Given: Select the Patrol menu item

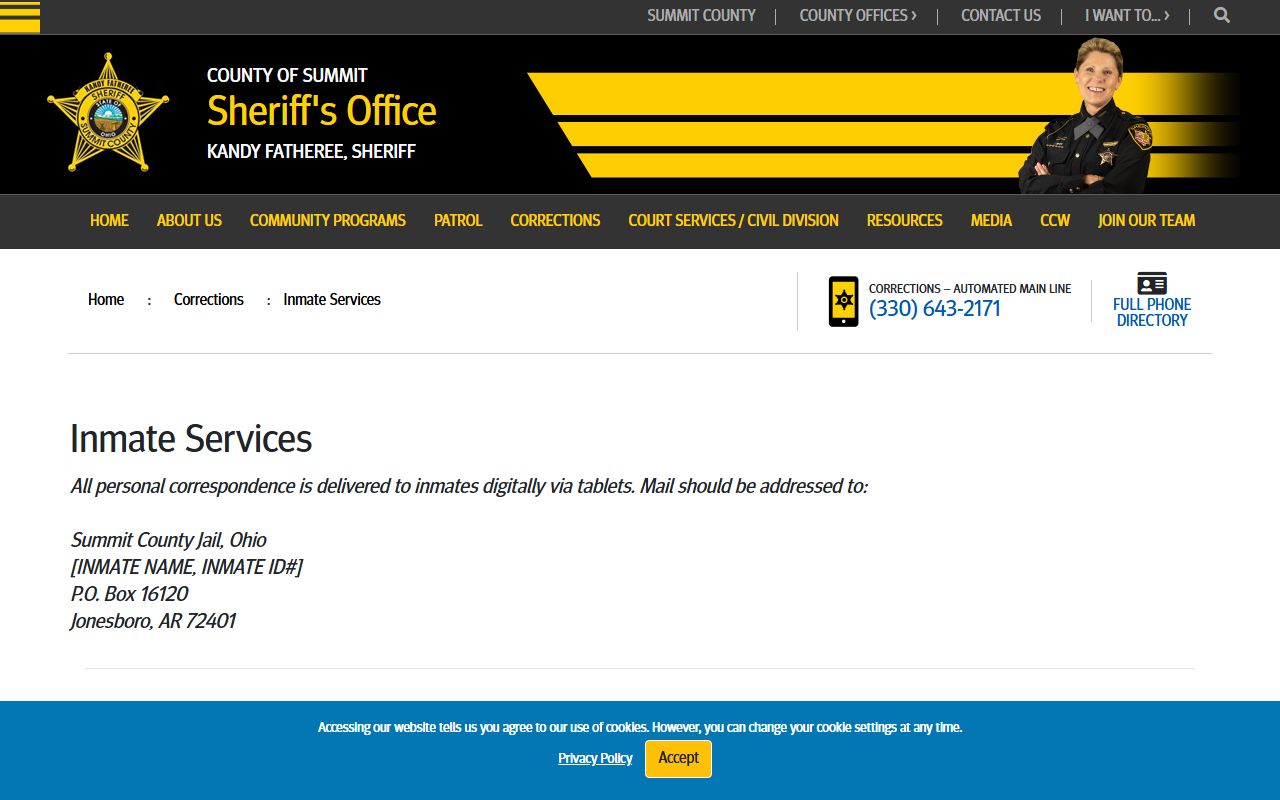Looking at the screenshot, I should coord(458,220).
